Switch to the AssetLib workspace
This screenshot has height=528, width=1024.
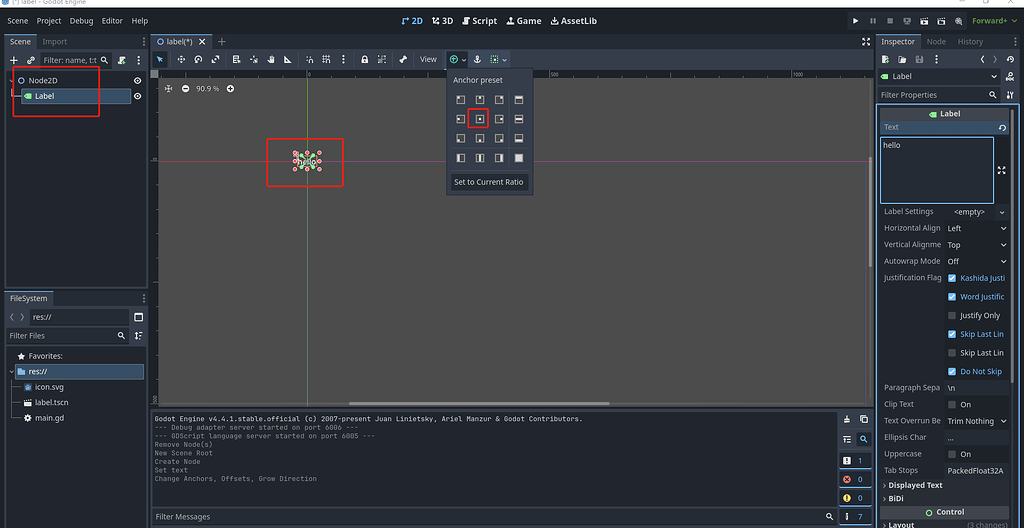tap(573, 21)
